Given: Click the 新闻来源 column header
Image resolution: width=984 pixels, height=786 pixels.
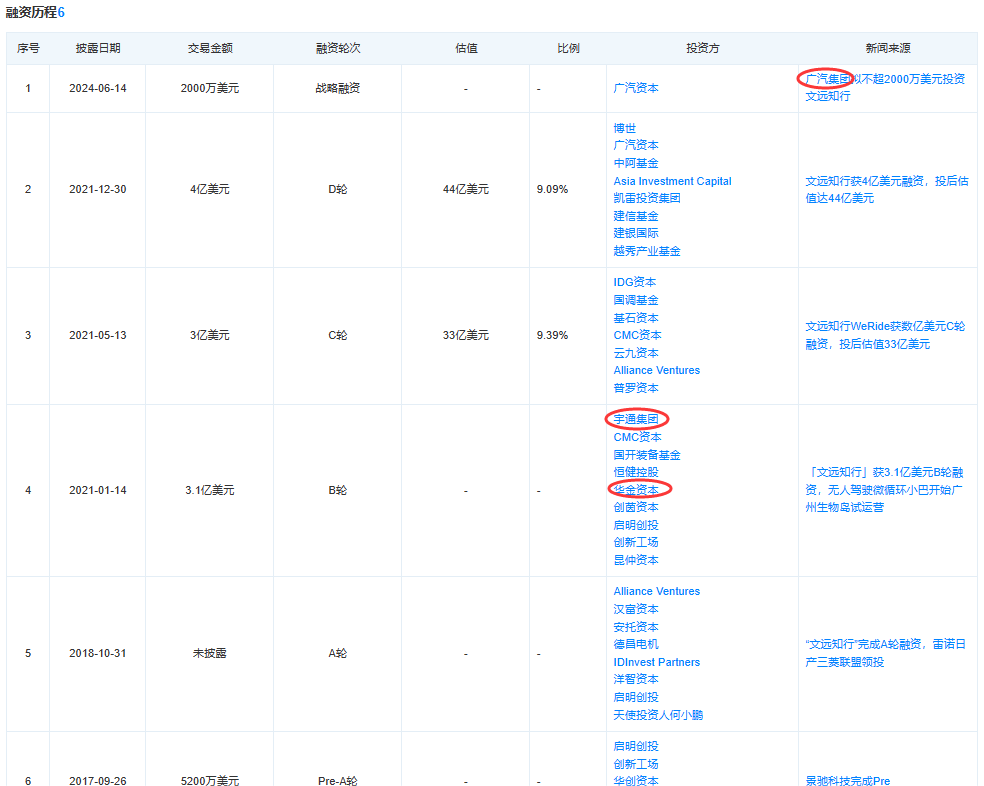Looking at the screenshot, I should (887, 48).
